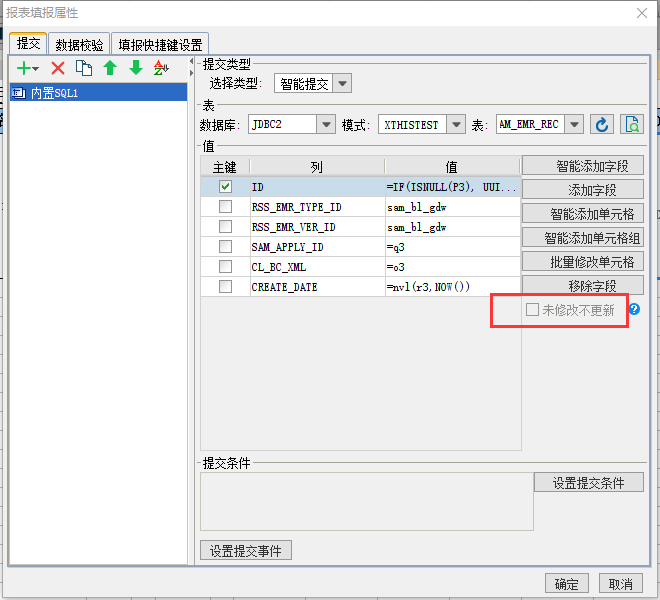Select the RSS_EMR_TYPE_ID column cell

(318, 207)
